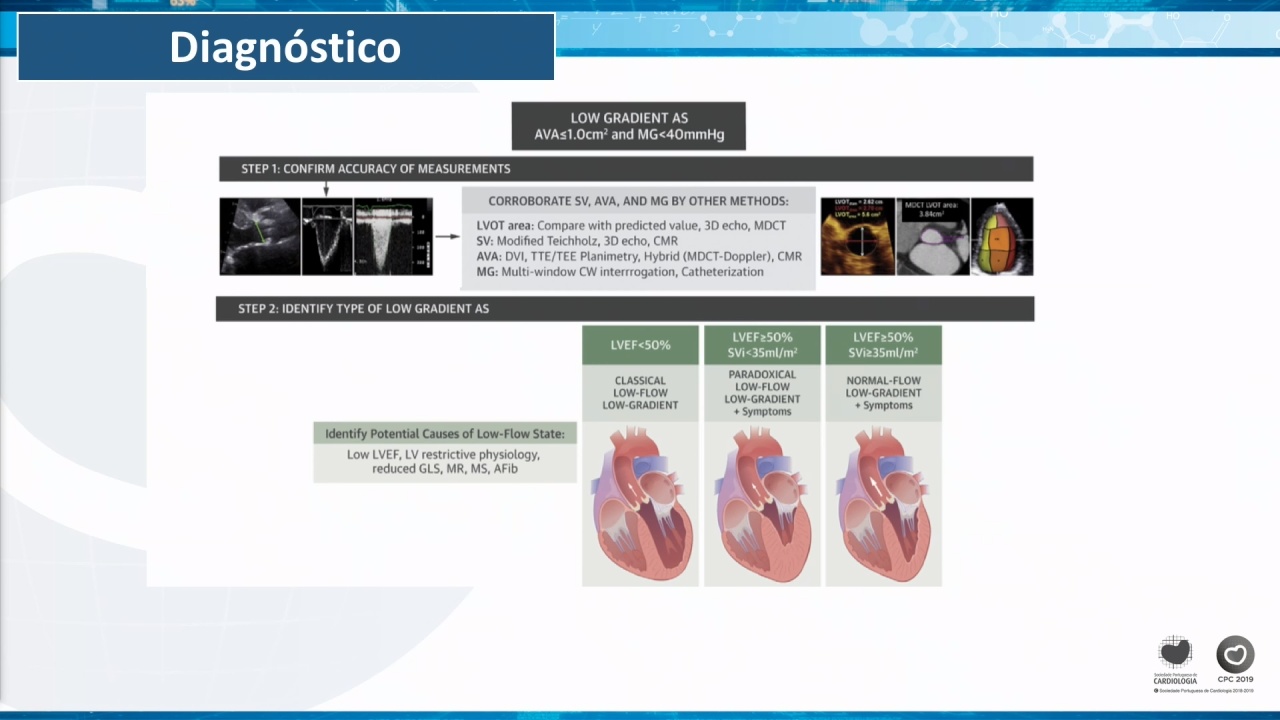The image size is (1280, 720).
Task: Select the "LVOT area: Compare with predicted value" line
Action: (x=631, y=226)
